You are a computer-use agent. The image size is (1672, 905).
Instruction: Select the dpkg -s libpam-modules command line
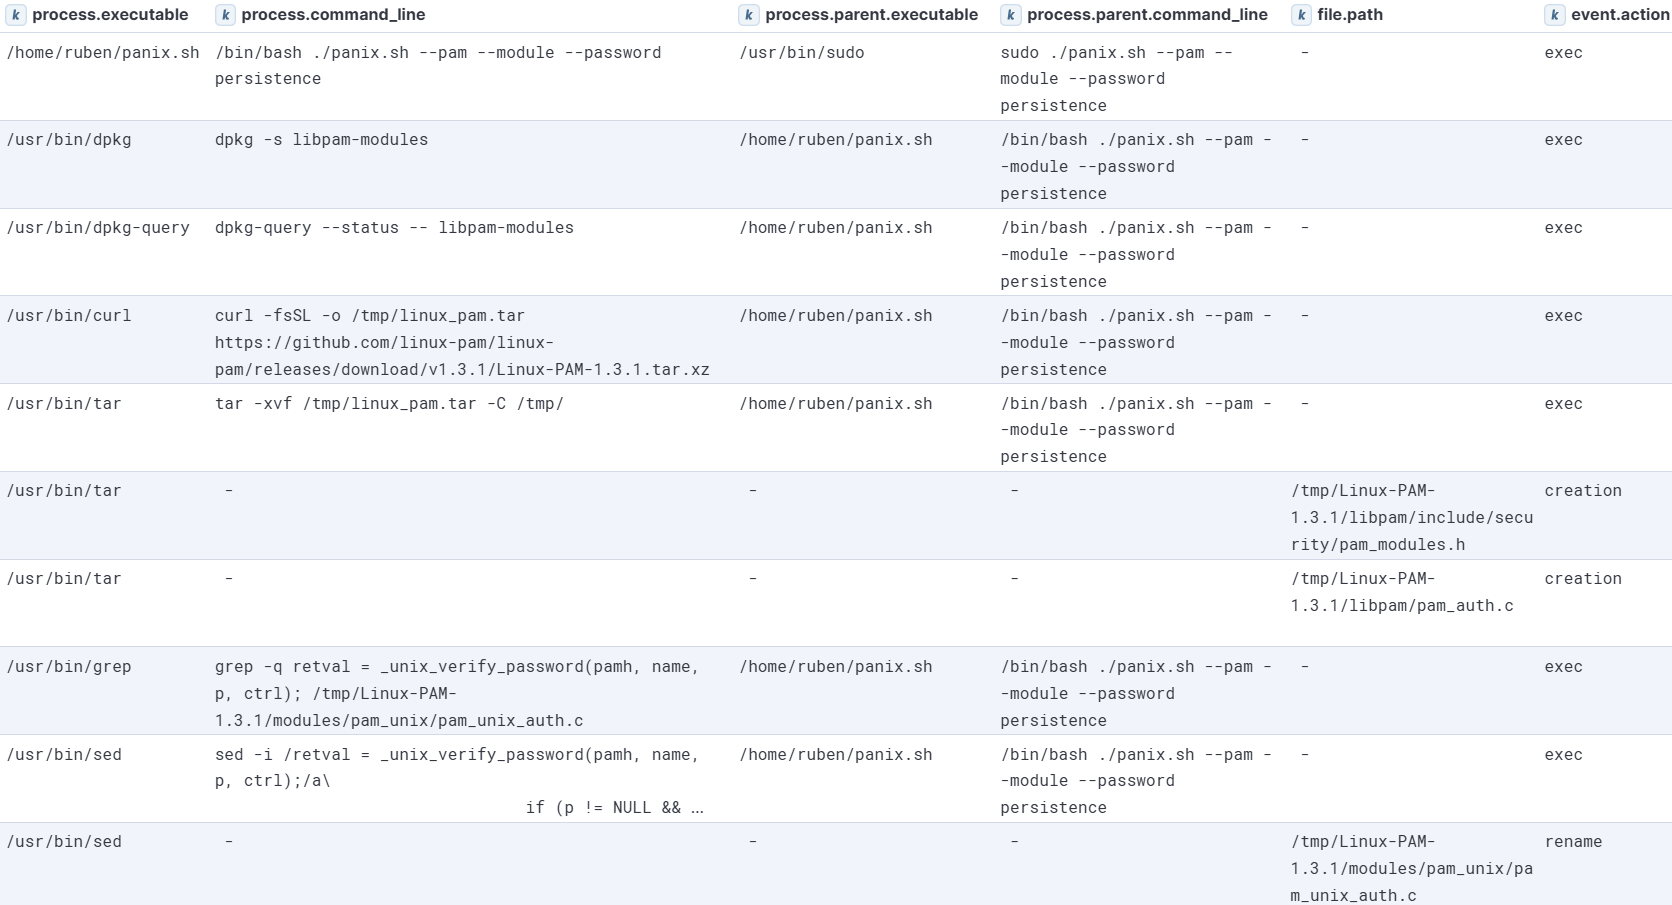click(320, 139)
